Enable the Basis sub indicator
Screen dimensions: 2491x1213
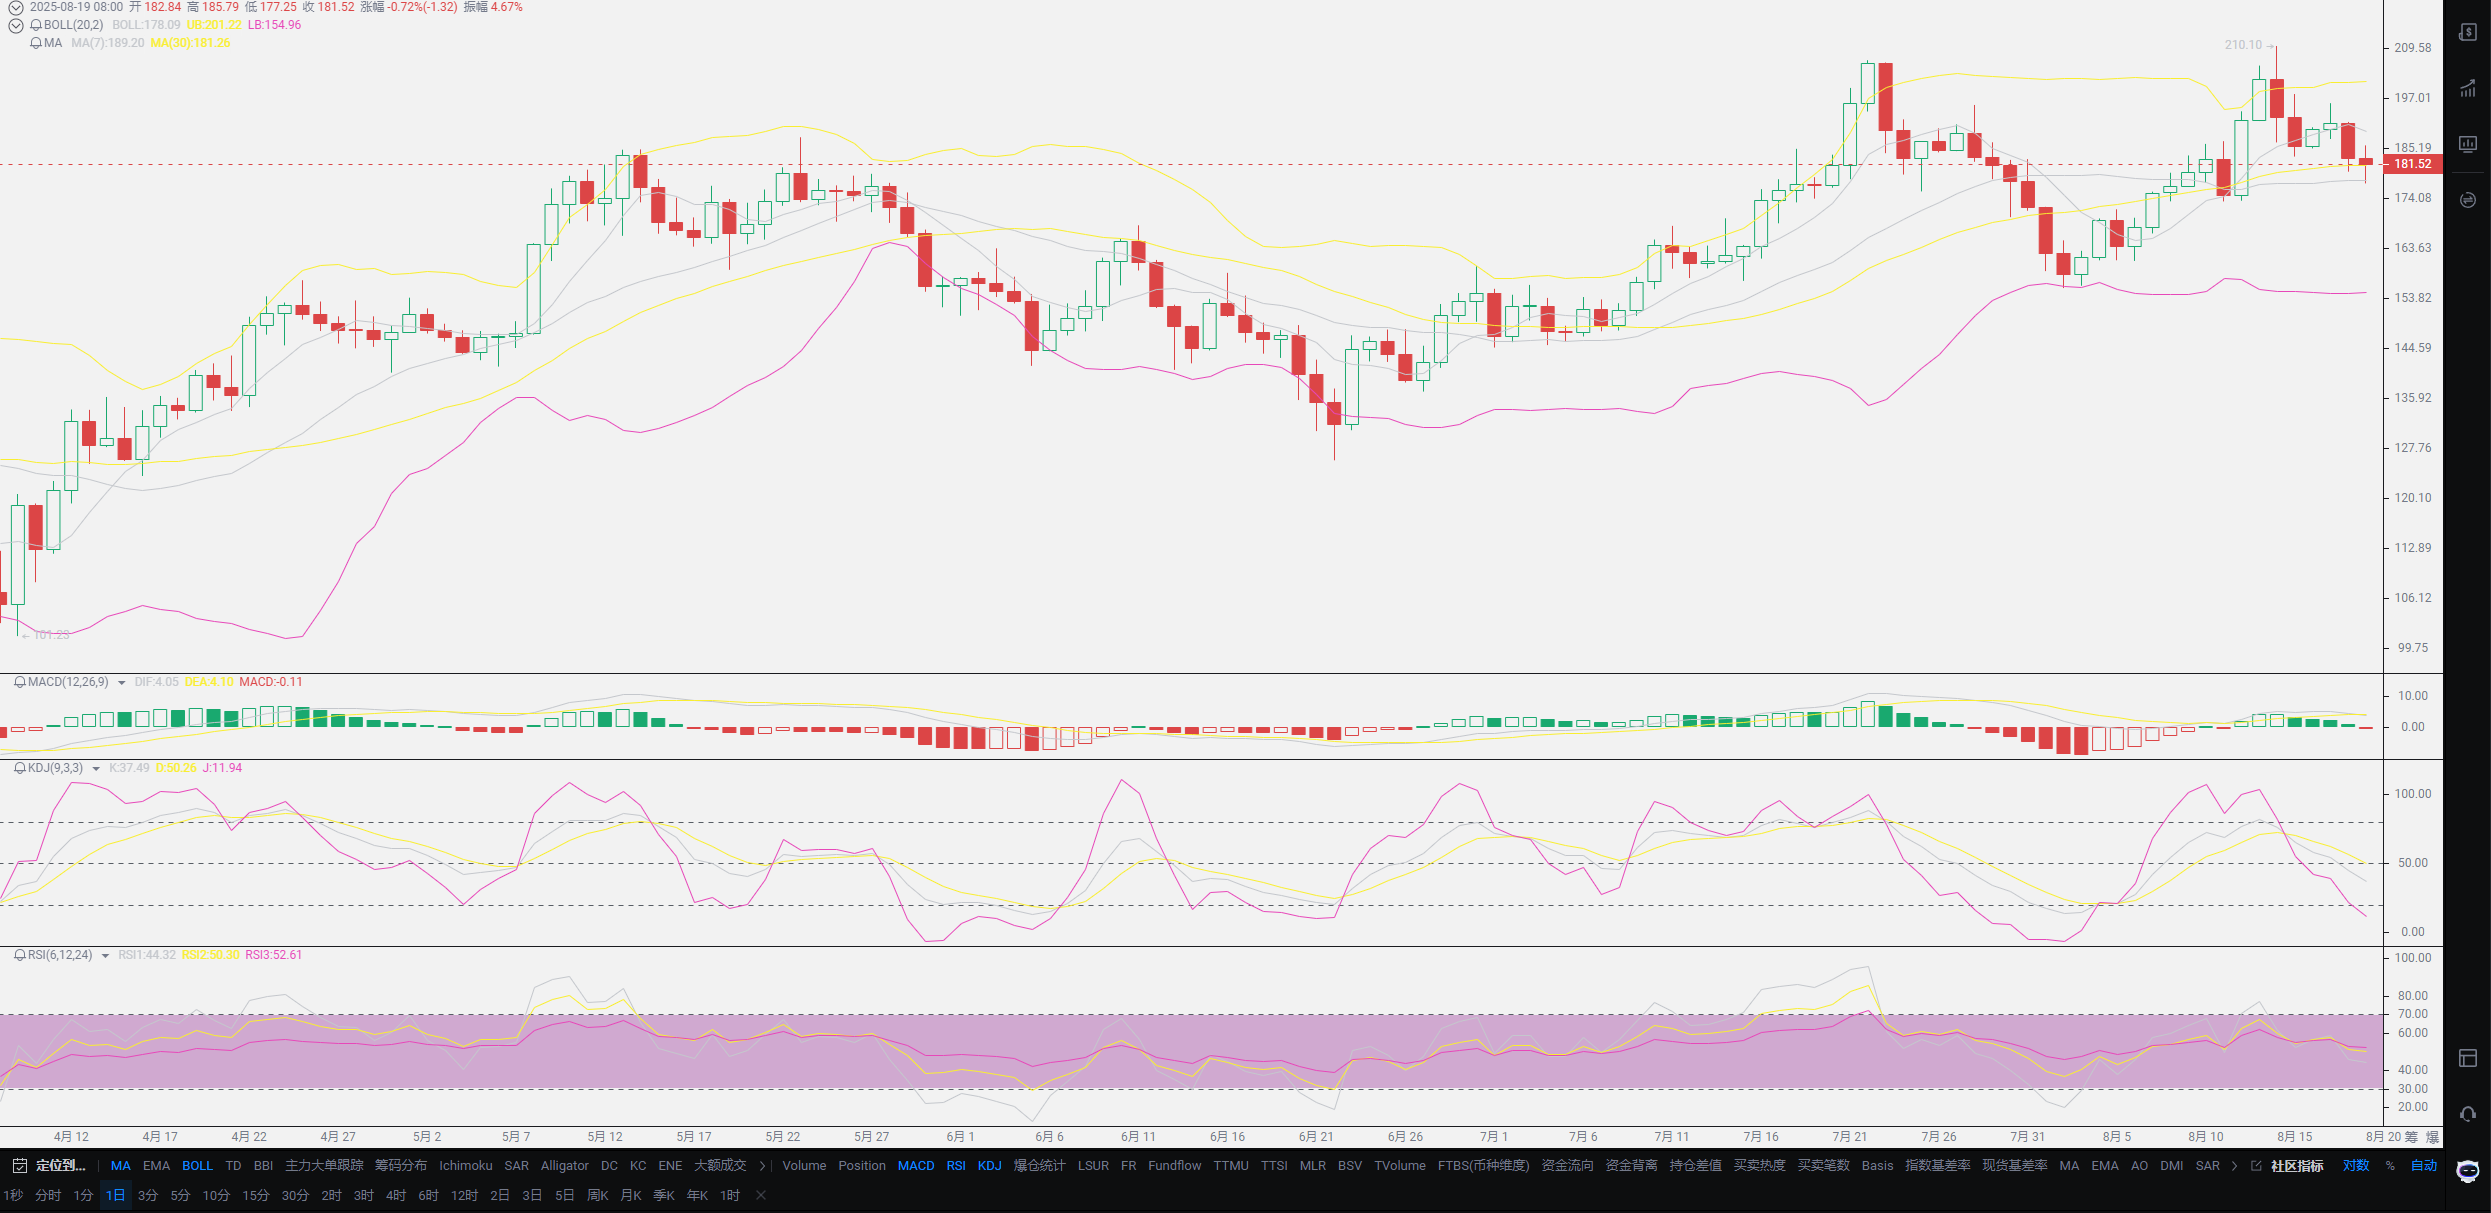1878,1166
